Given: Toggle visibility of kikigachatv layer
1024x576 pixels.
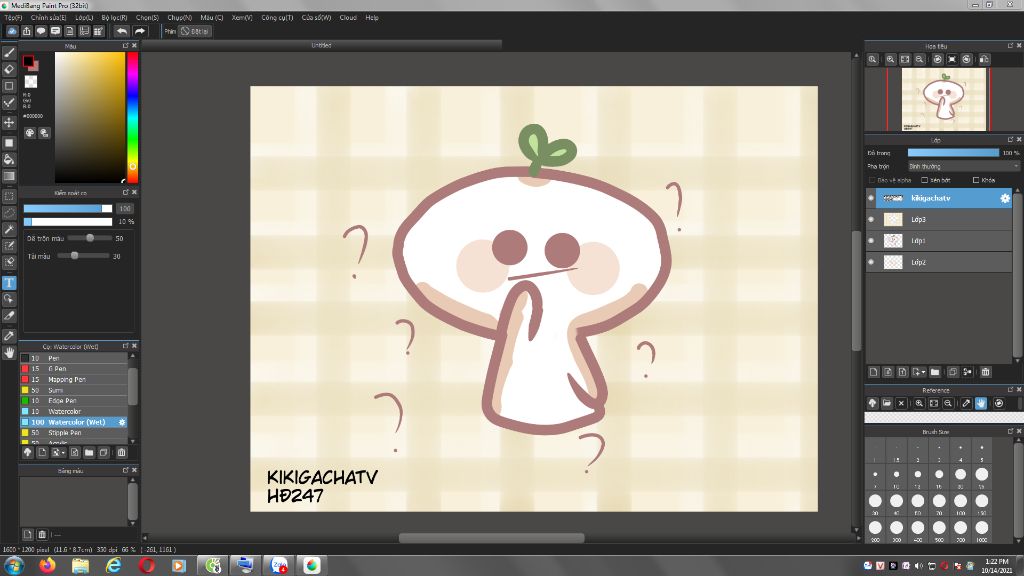Looking at the screenshot, I should (871, 198).
